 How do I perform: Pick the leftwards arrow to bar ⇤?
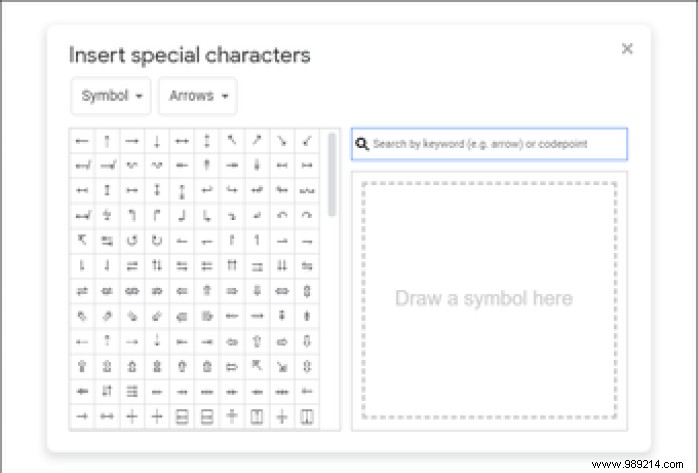[182, 341]
